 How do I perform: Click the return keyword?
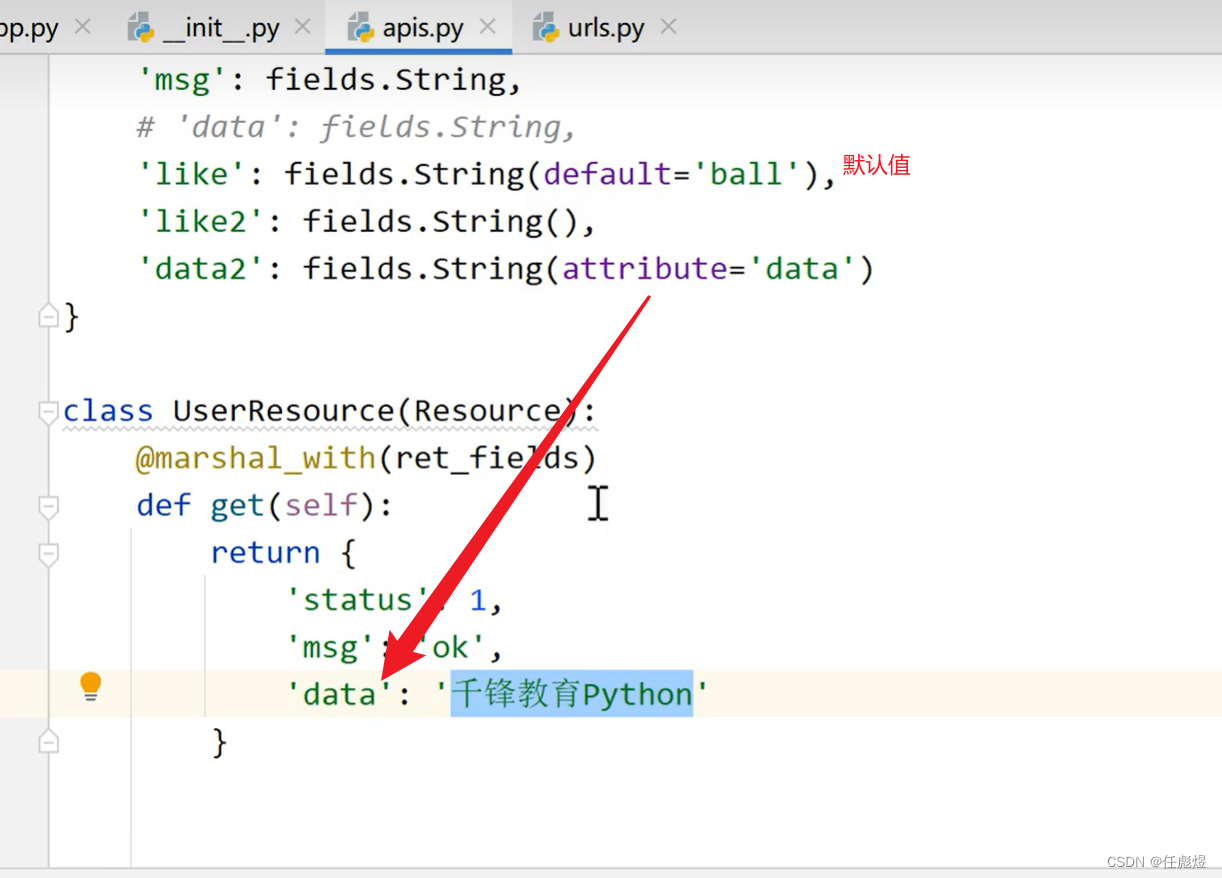265,553
